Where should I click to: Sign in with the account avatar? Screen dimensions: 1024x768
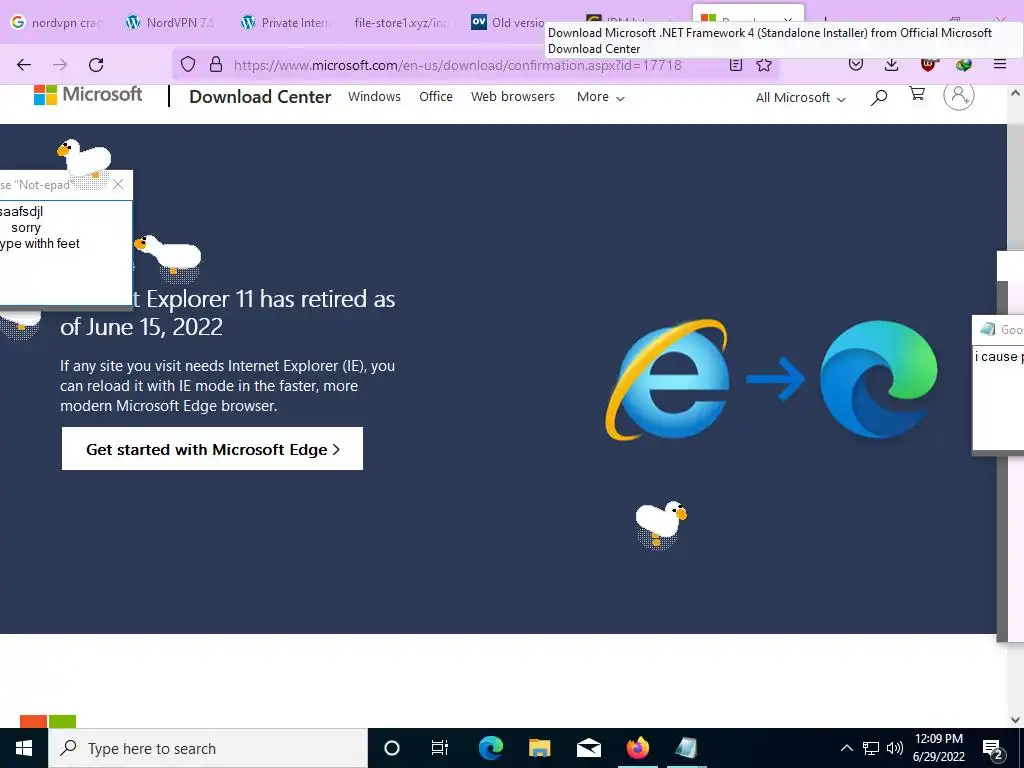[x=959, y=95]
